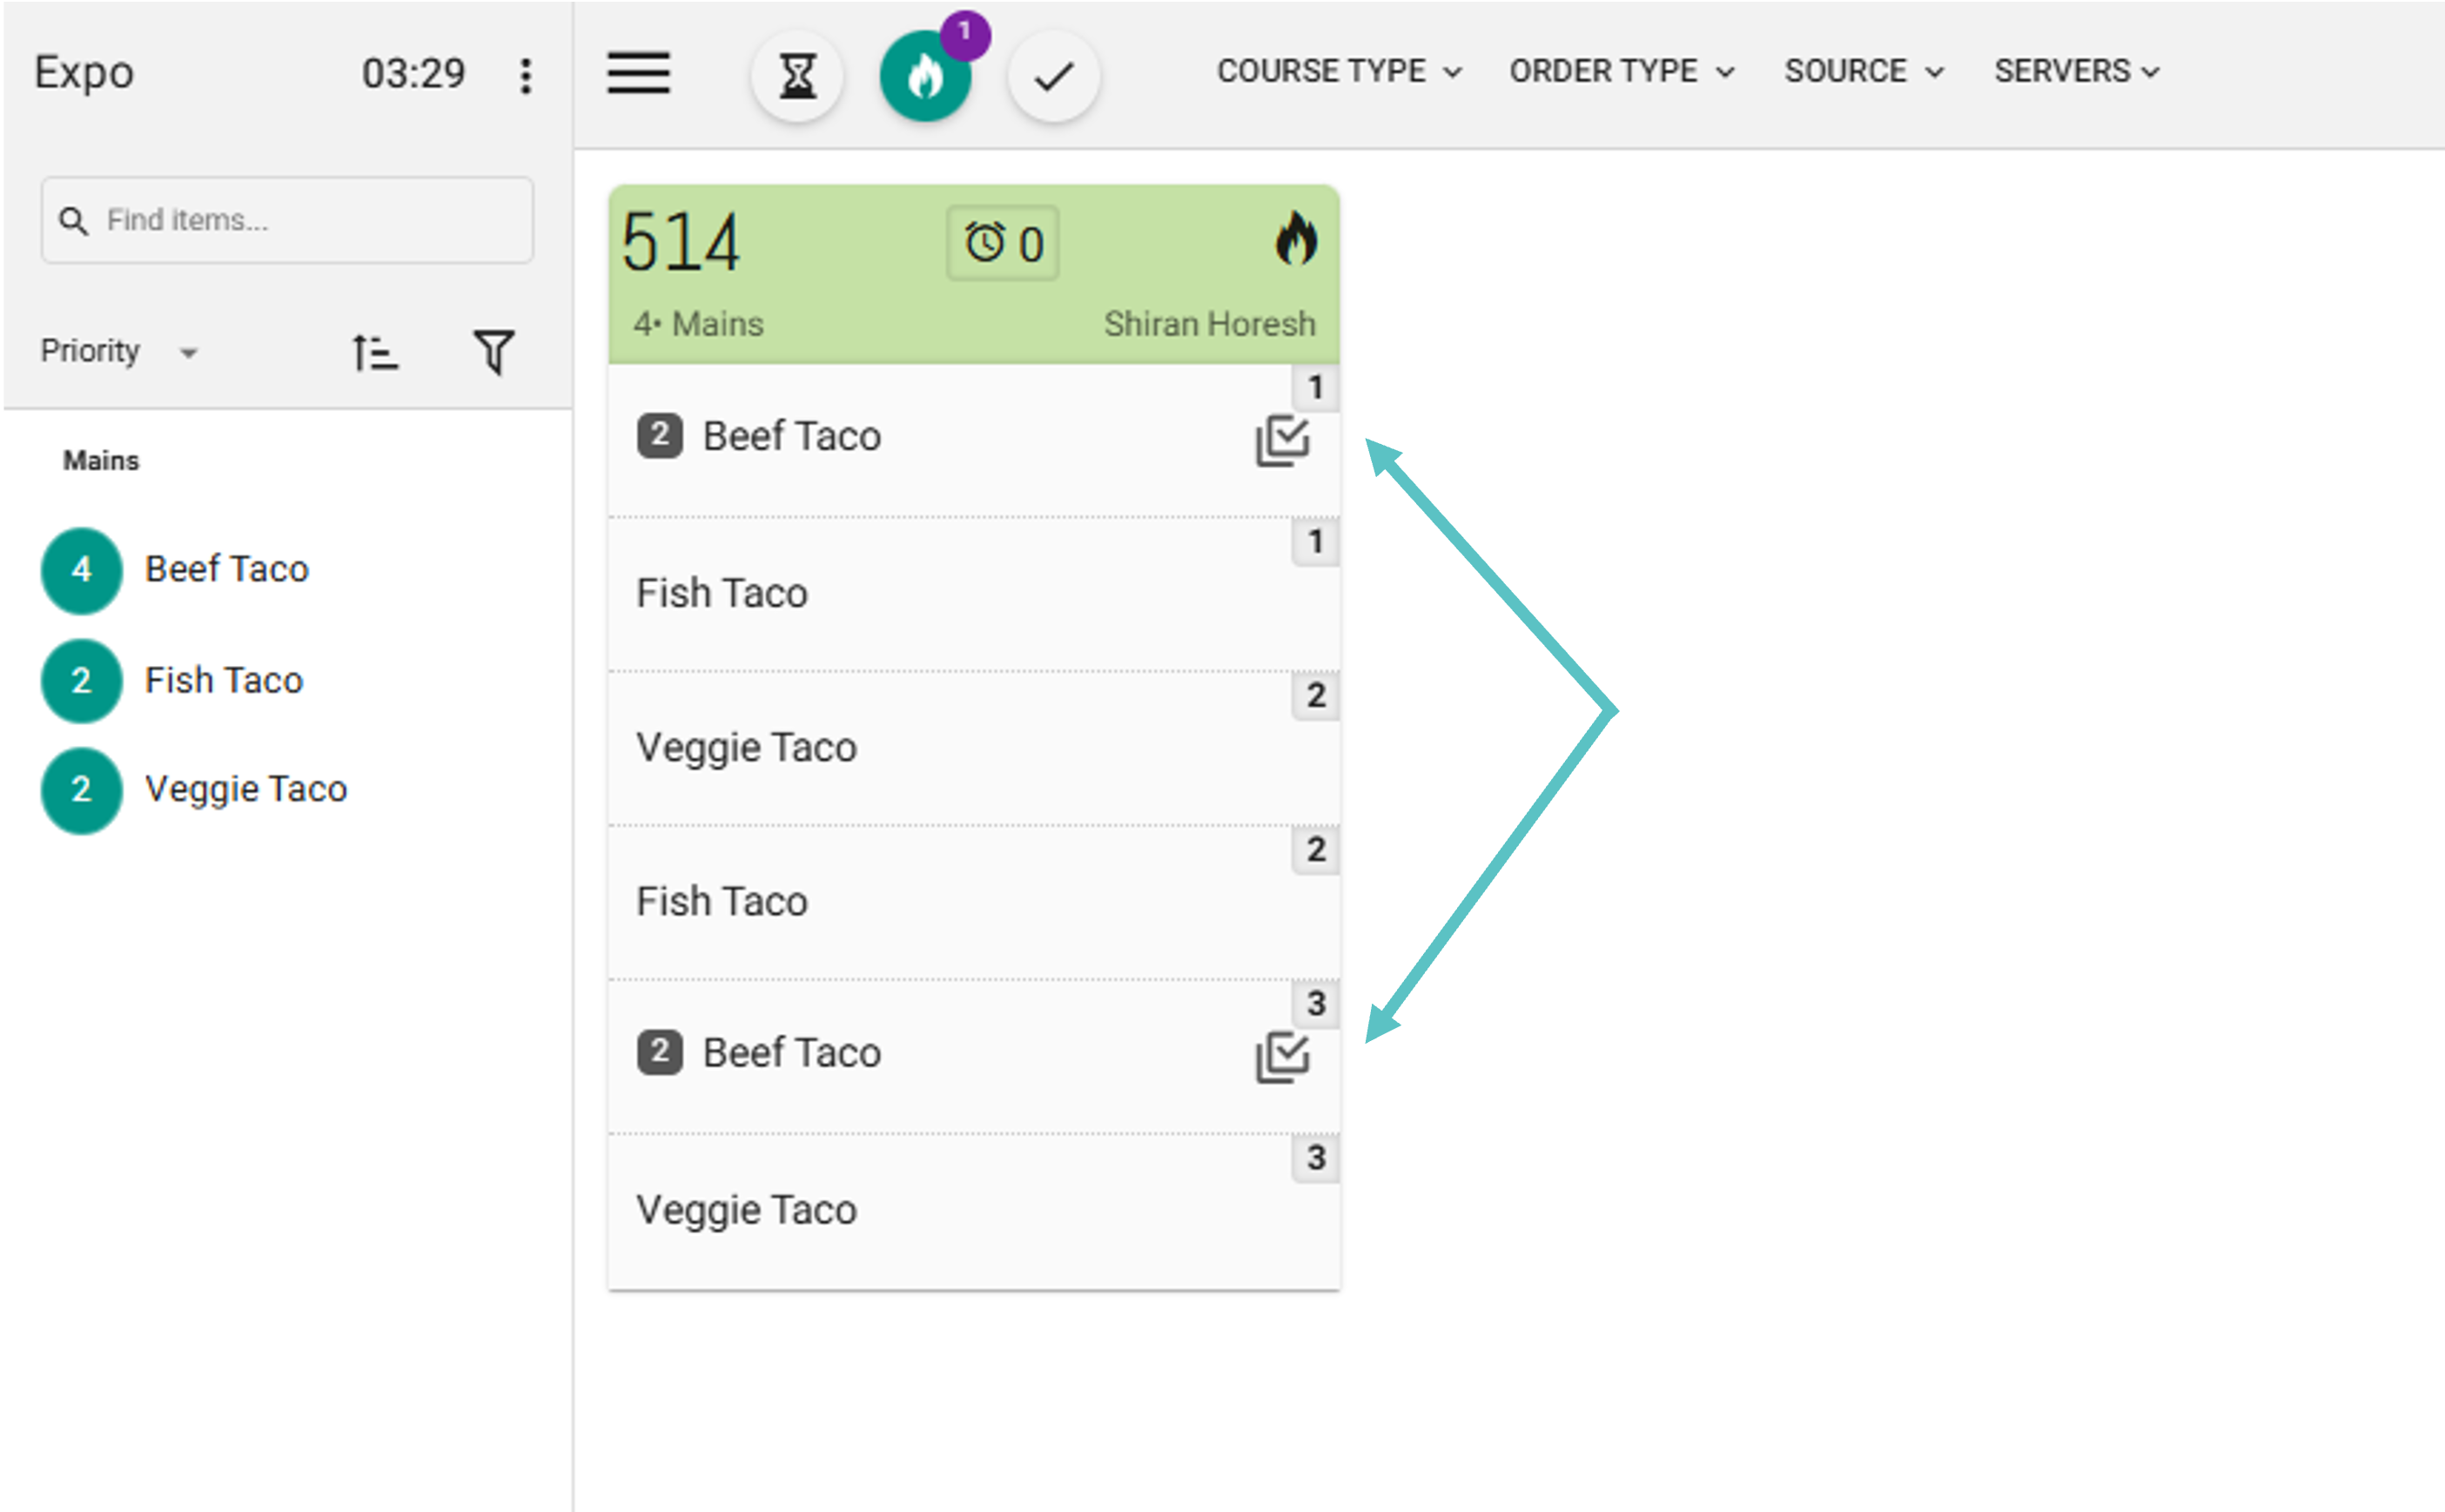Check off the seat 1 Beef Taco

click(1282, 440)
